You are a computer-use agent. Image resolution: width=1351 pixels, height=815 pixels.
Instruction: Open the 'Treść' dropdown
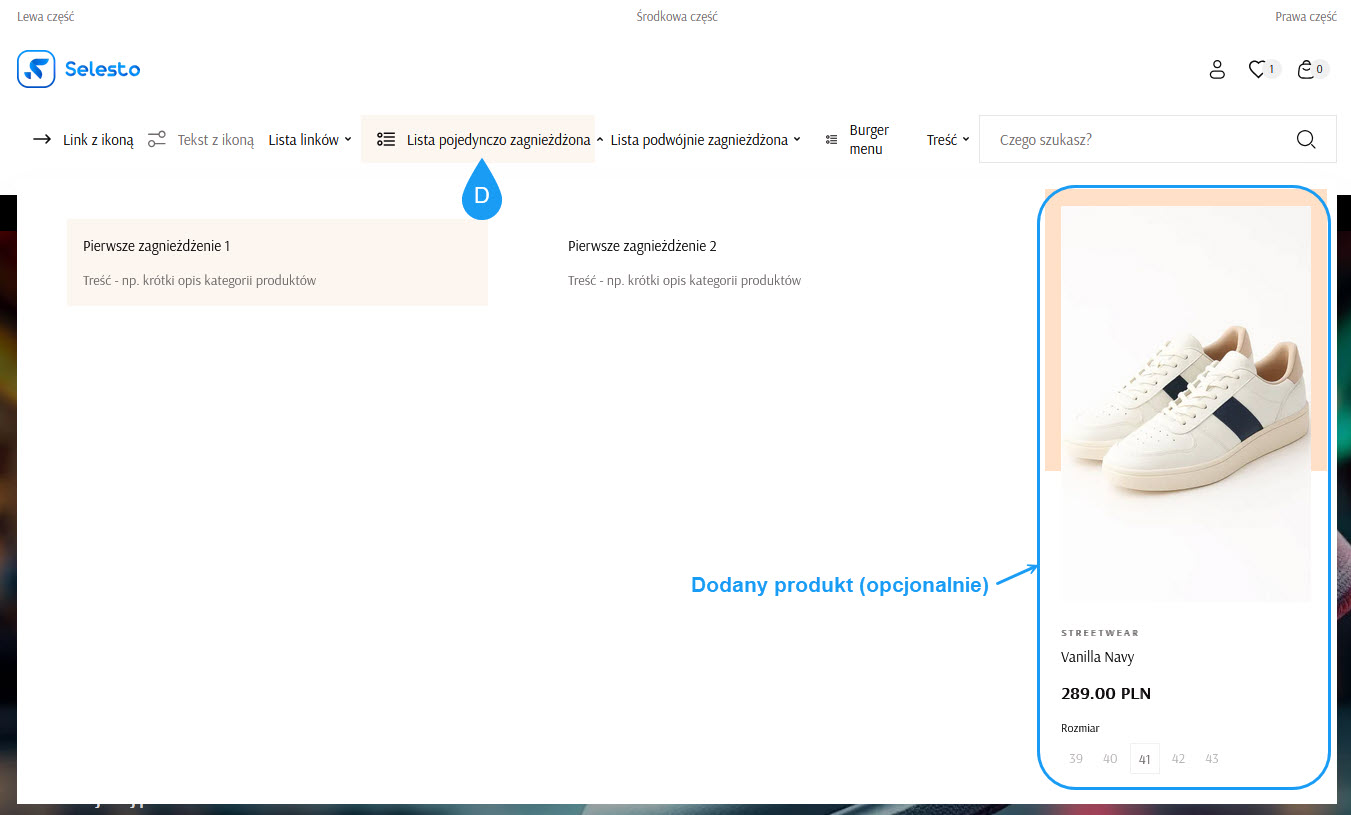[946, 139]
